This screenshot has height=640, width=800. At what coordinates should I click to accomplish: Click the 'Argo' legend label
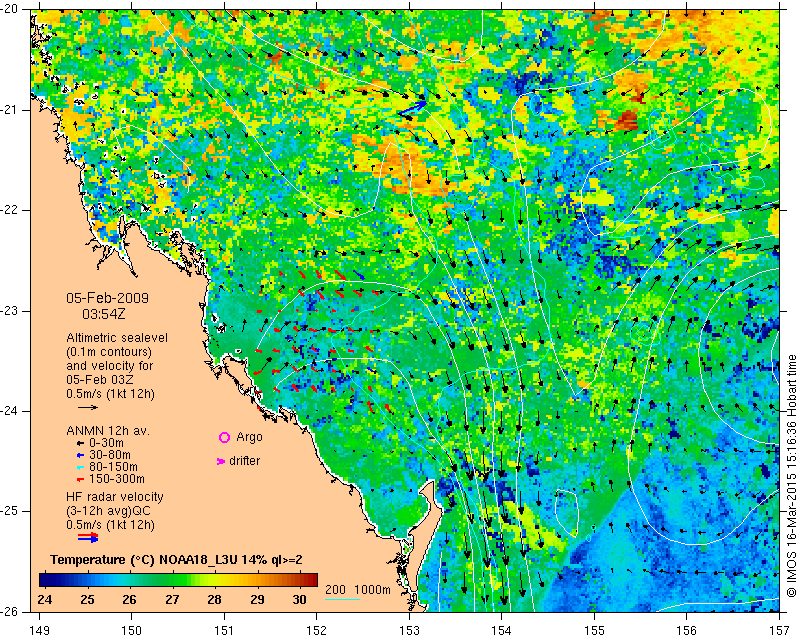pos(249,437)
